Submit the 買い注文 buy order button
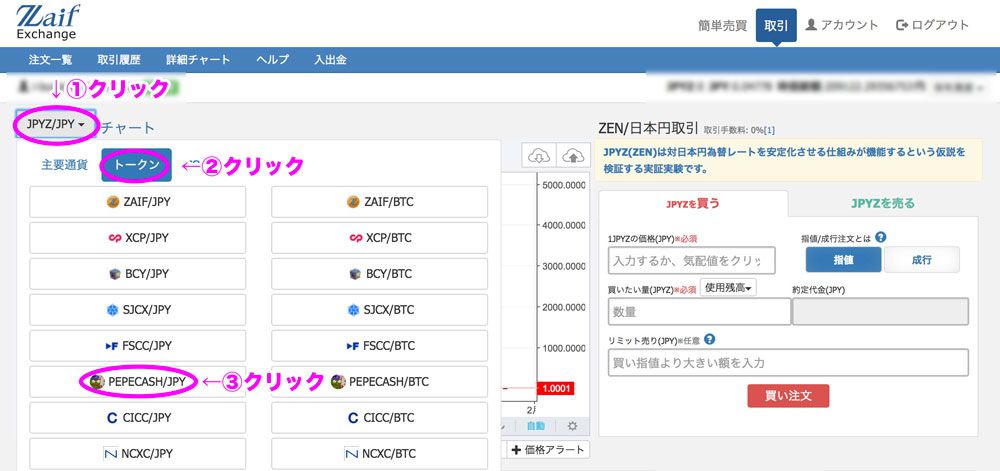Screen dimensions: 1000x471 [788, 396]
